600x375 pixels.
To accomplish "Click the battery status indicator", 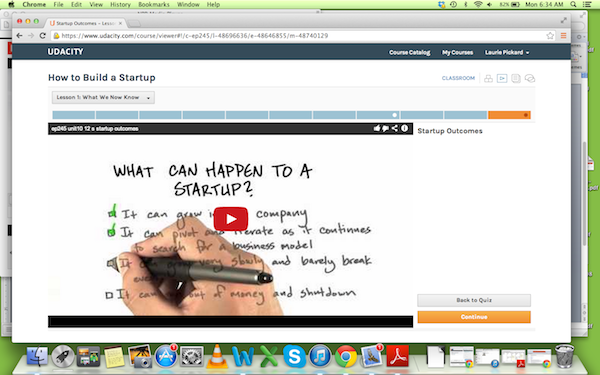I will click(x=510, y=4).
